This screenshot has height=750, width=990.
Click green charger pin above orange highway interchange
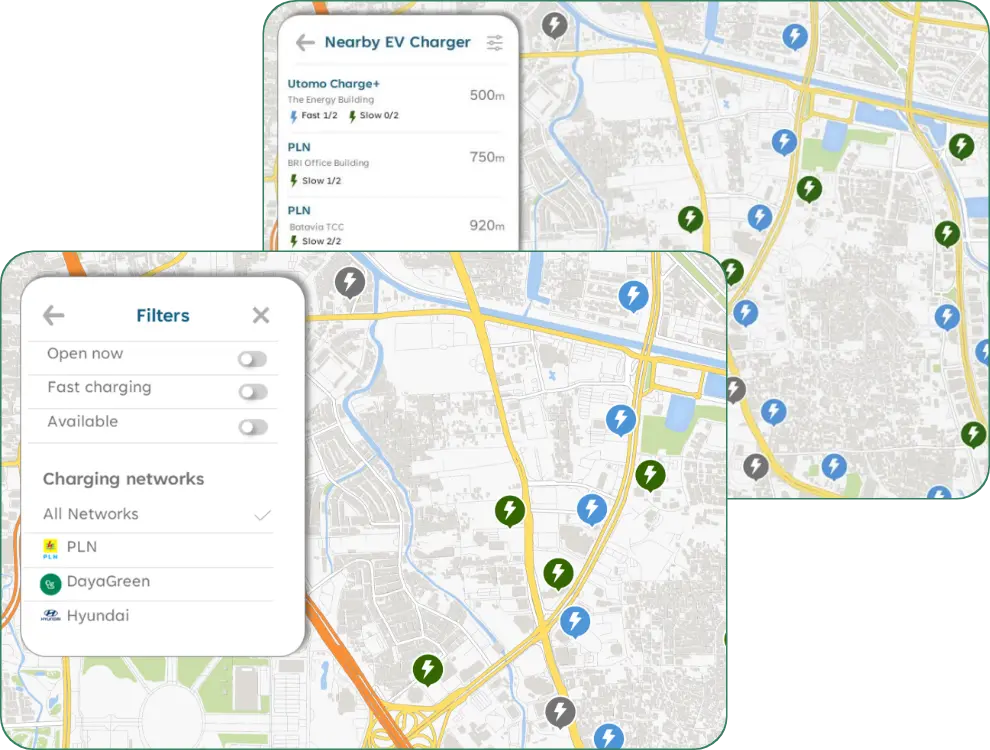428,670
